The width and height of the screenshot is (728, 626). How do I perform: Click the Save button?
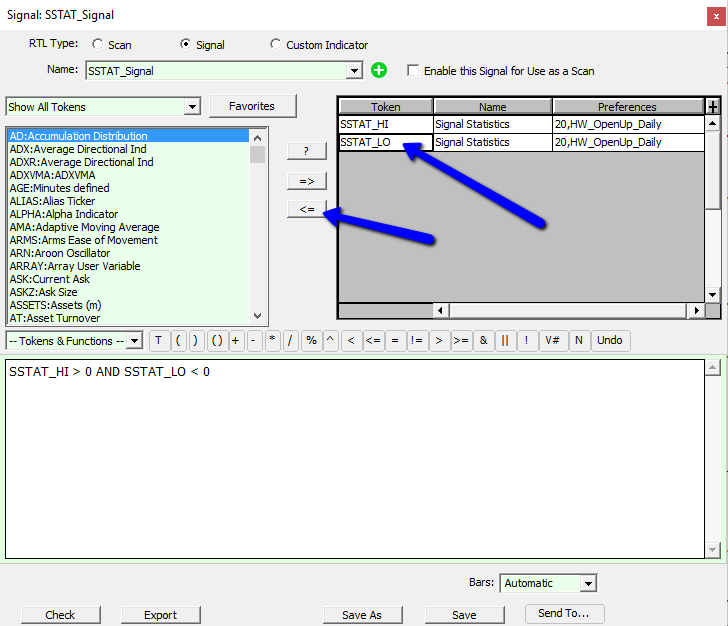464,615
